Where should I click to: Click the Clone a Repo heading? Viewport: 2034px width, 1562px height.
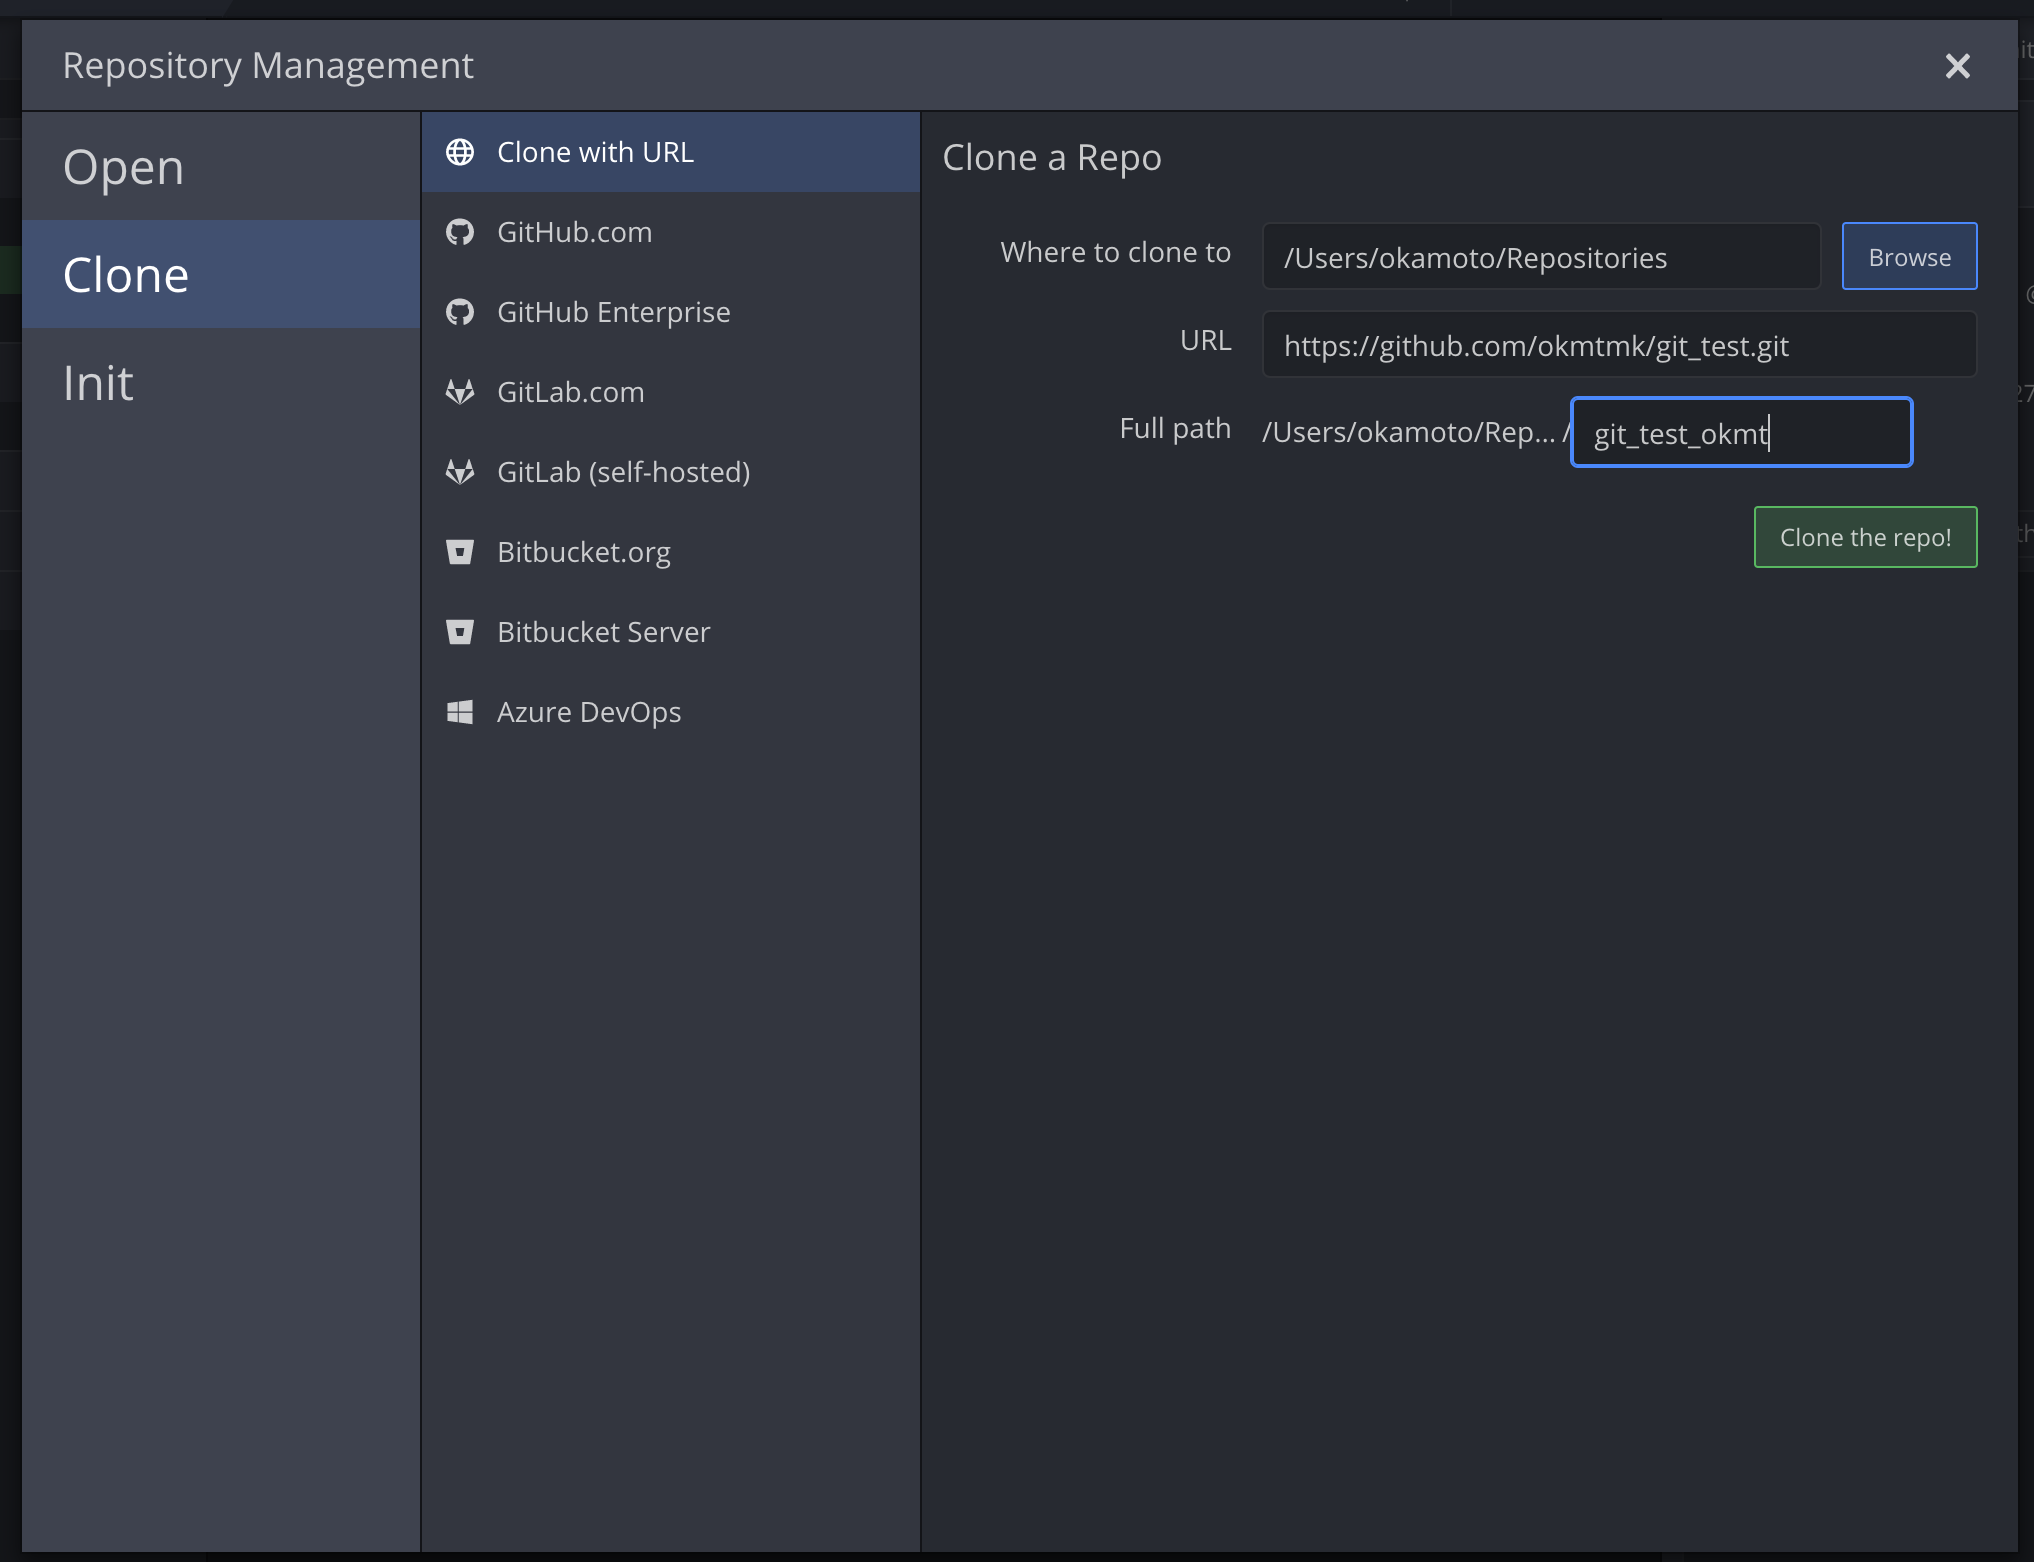(1052, 158)
